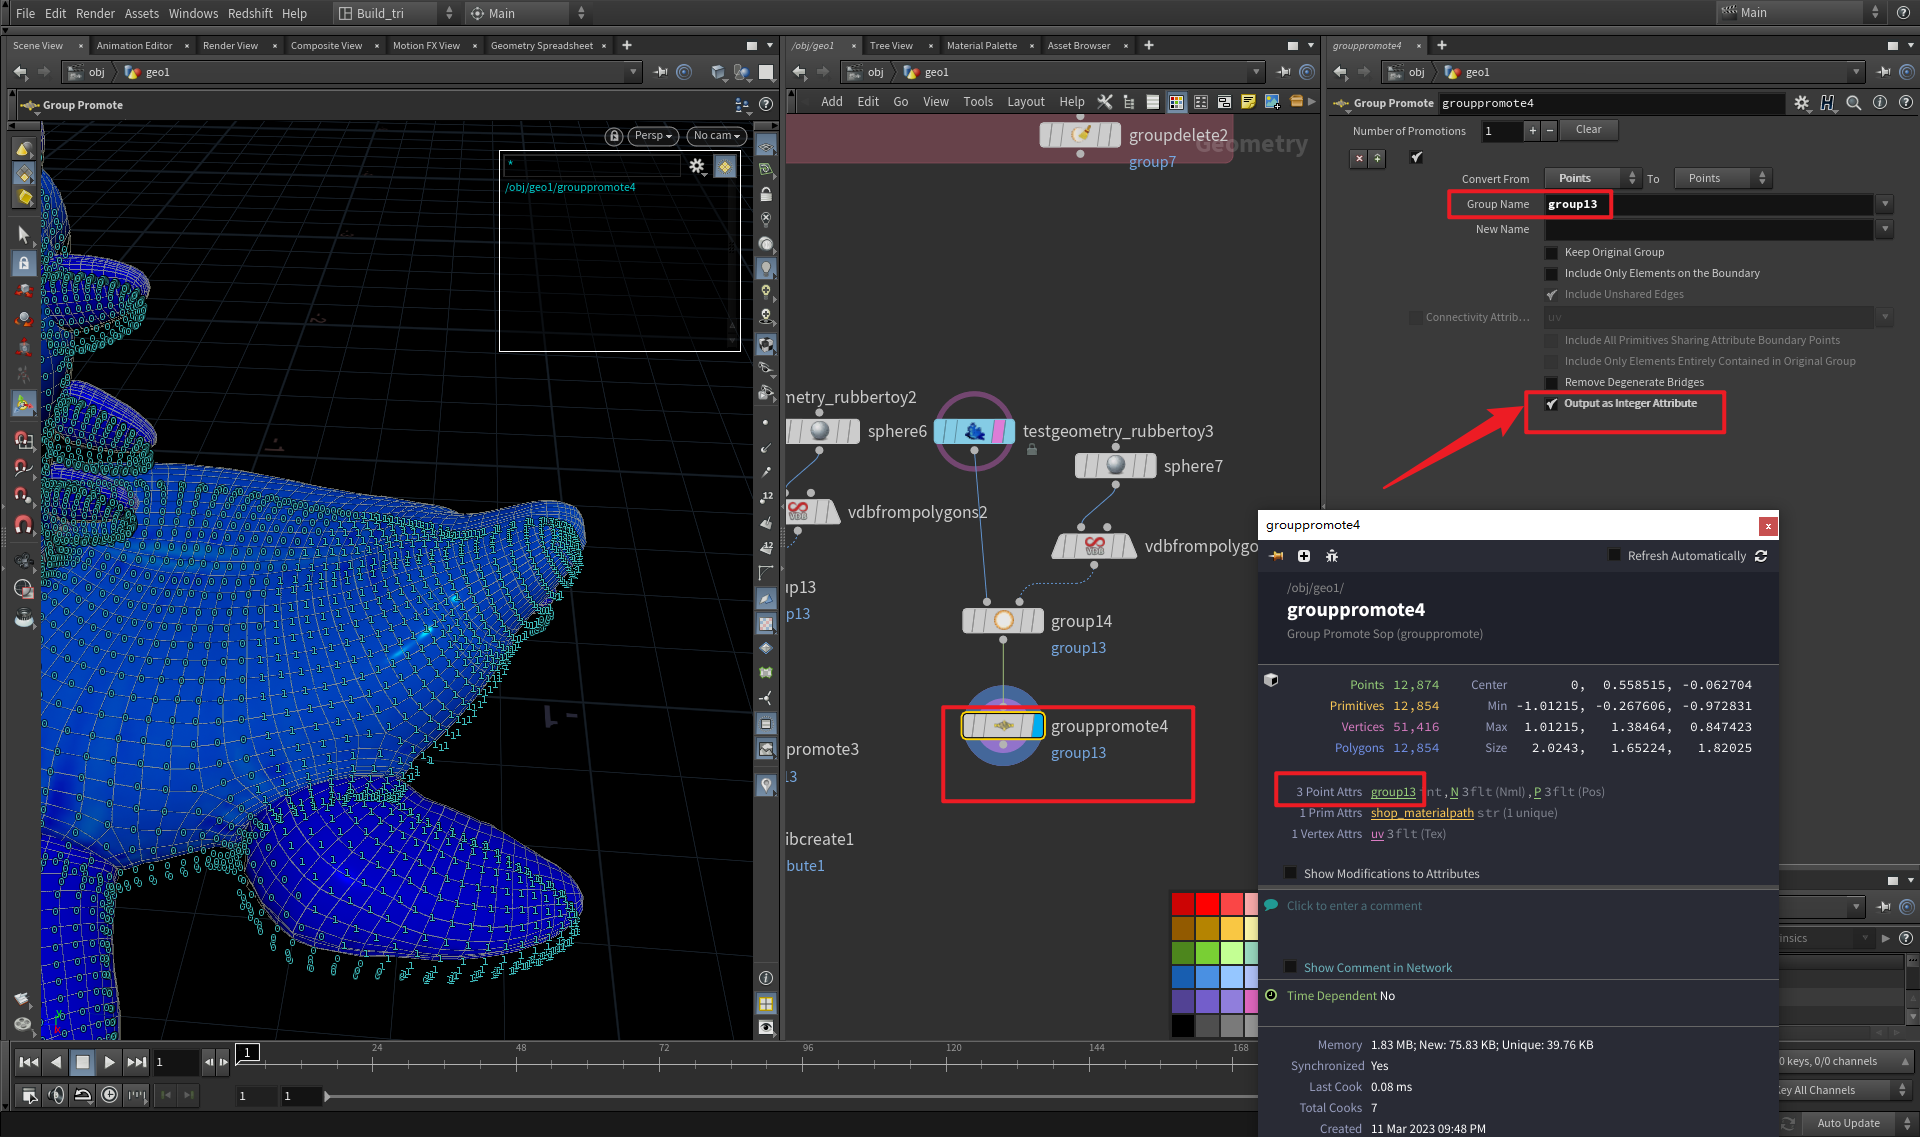
Task: Open the Convert From Points dropdown
Action: point(1592,177)
